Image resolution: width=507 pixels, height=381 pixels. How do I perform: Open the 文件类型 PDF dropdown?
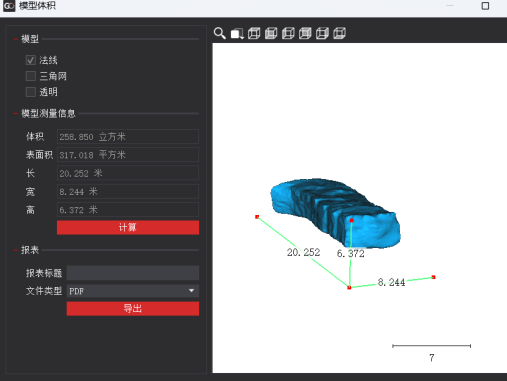pyautogui.click(x=133, y=291)
